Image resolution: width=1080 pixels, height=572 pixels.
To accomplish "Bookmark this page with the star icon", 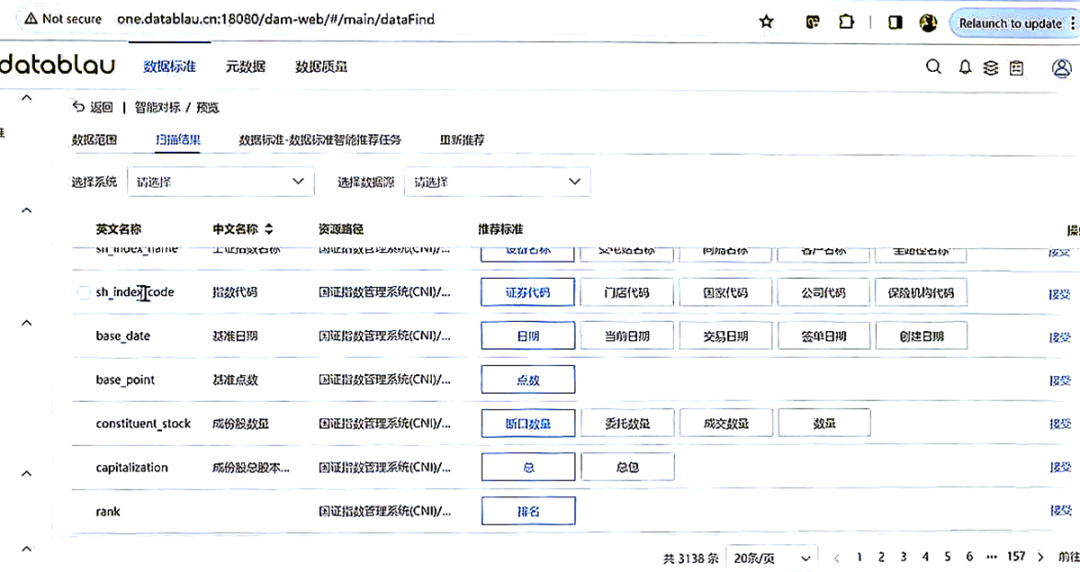I will pyautogui.click(x=767, y=21).
